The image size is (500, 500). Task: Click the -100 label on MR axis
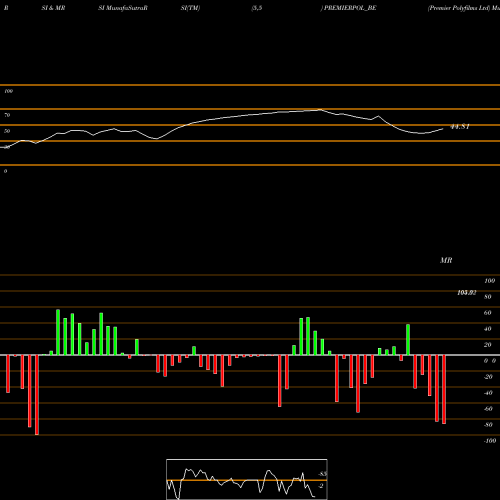[x=490, y=441]
